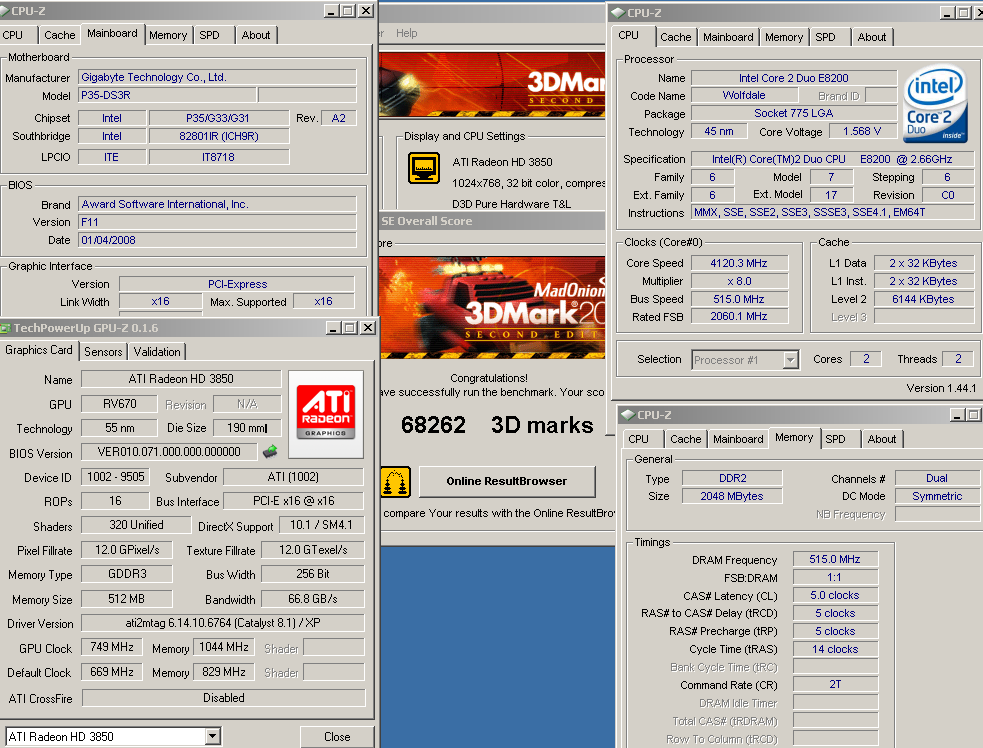Click the 68262 score value
Screen dimensions: 983x748
tap(433, 425)
